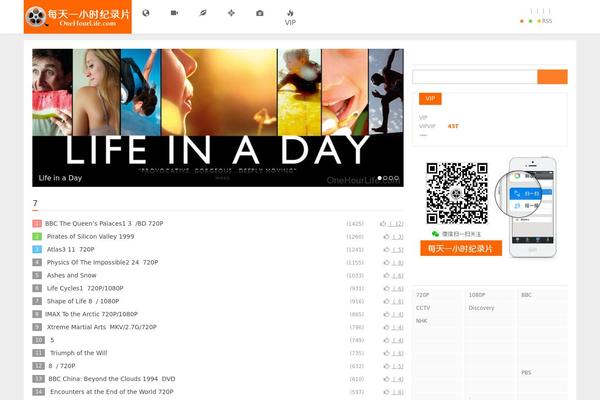Thumbs-up the Xtreme Martial Arts row
Viewport: 600px width, 400px height.
(x=386, y=327)
